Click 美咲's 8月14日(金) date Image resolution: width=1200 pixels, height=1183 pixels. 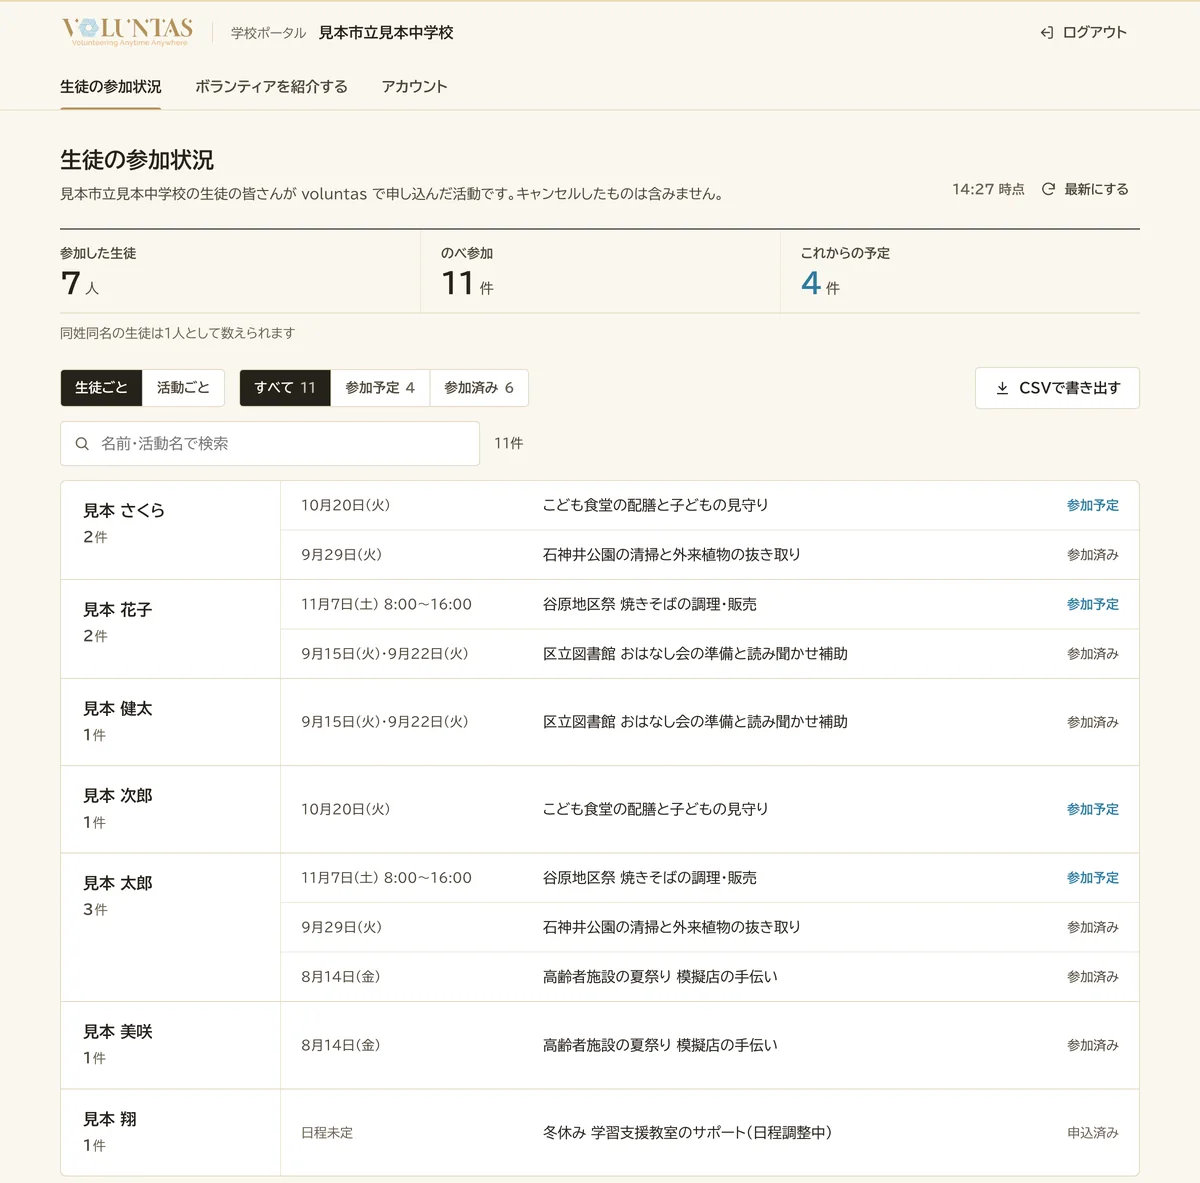[x=340, y=1045]
